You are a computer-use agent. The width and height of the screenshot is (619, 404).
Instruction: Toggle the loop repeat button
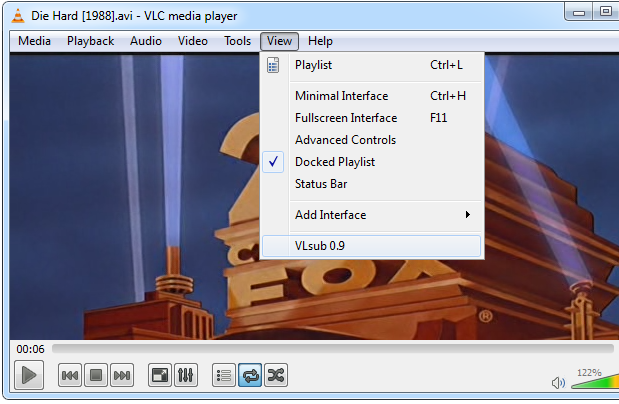[250, 375]
